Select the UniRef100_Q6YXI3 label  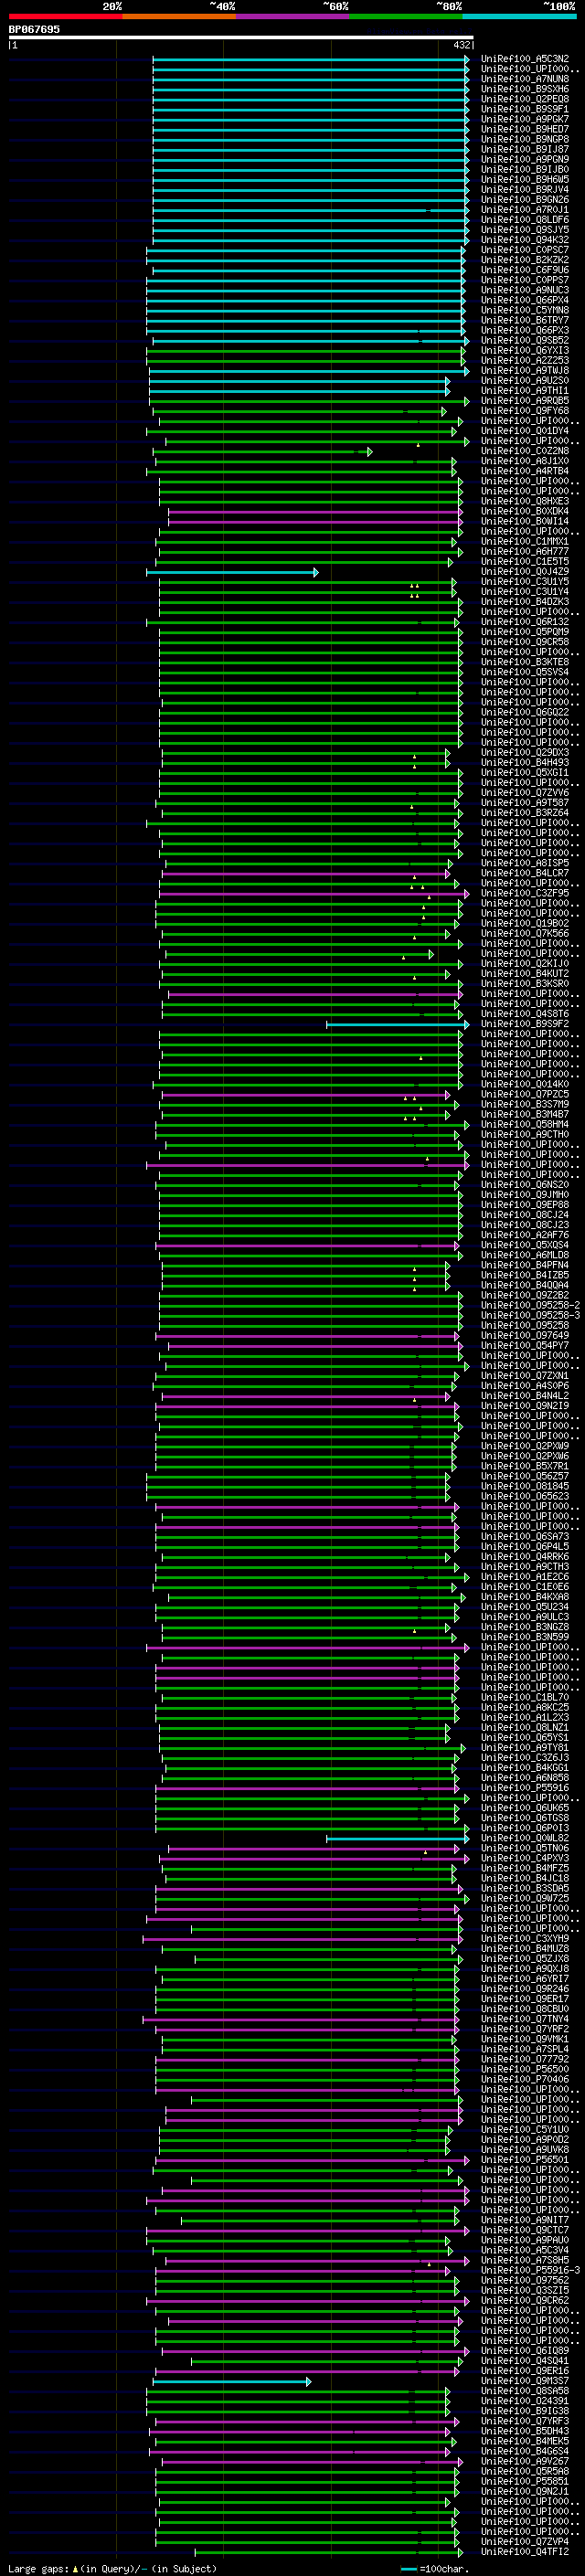pyautogui.click(x=525, y=350)
